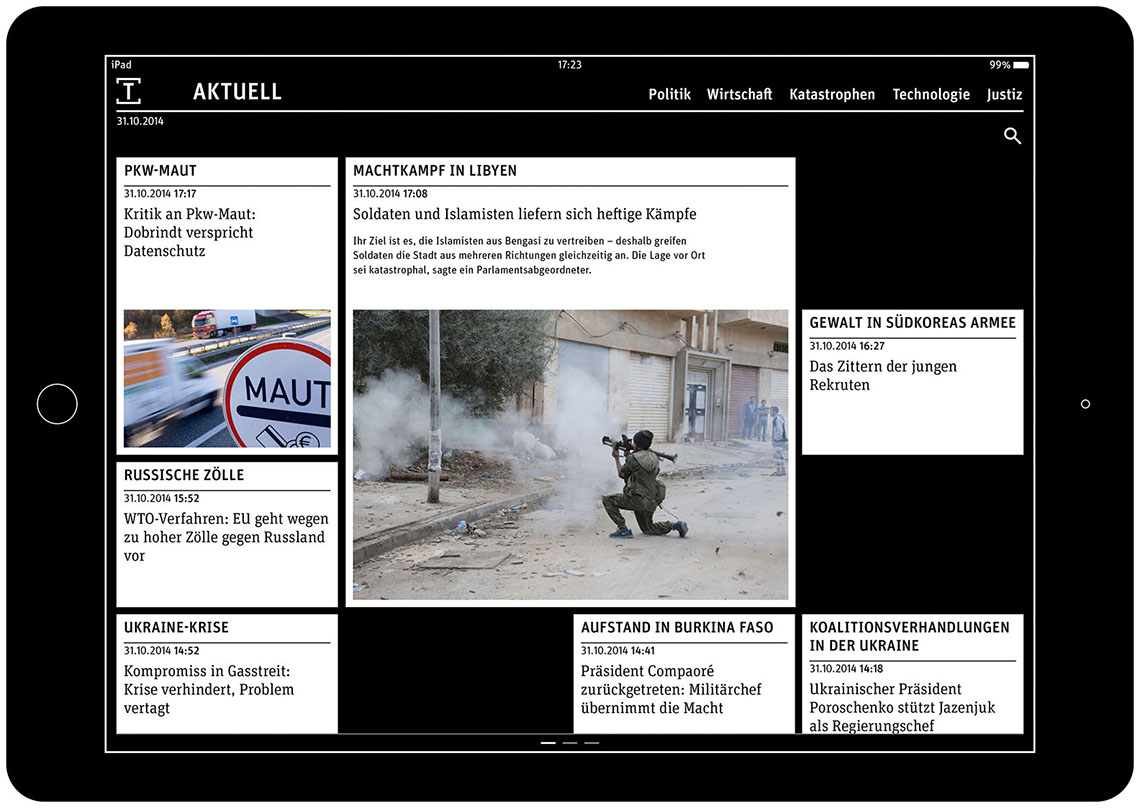Tap the timestamp 31.10.2014 16:27

847,346
